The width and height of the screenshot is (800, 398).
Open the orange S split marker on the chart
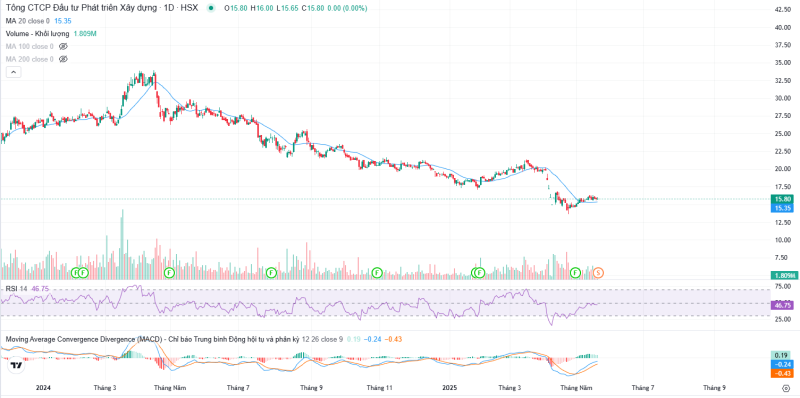pyautogui.click(x=599, y=273)
